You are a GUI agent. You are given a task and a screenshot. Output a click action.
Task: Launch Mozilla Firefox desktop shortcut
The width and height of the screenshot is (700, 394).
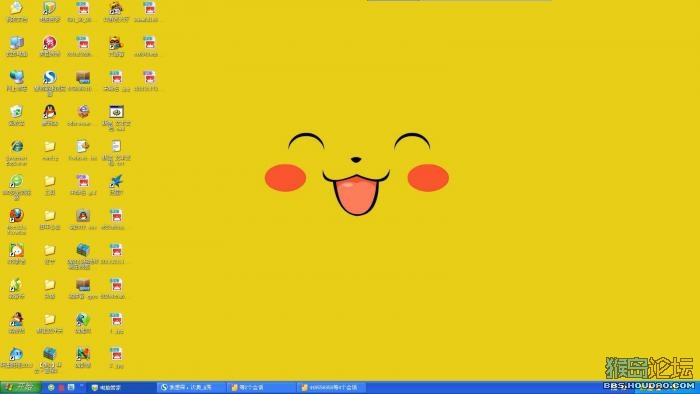17,216
